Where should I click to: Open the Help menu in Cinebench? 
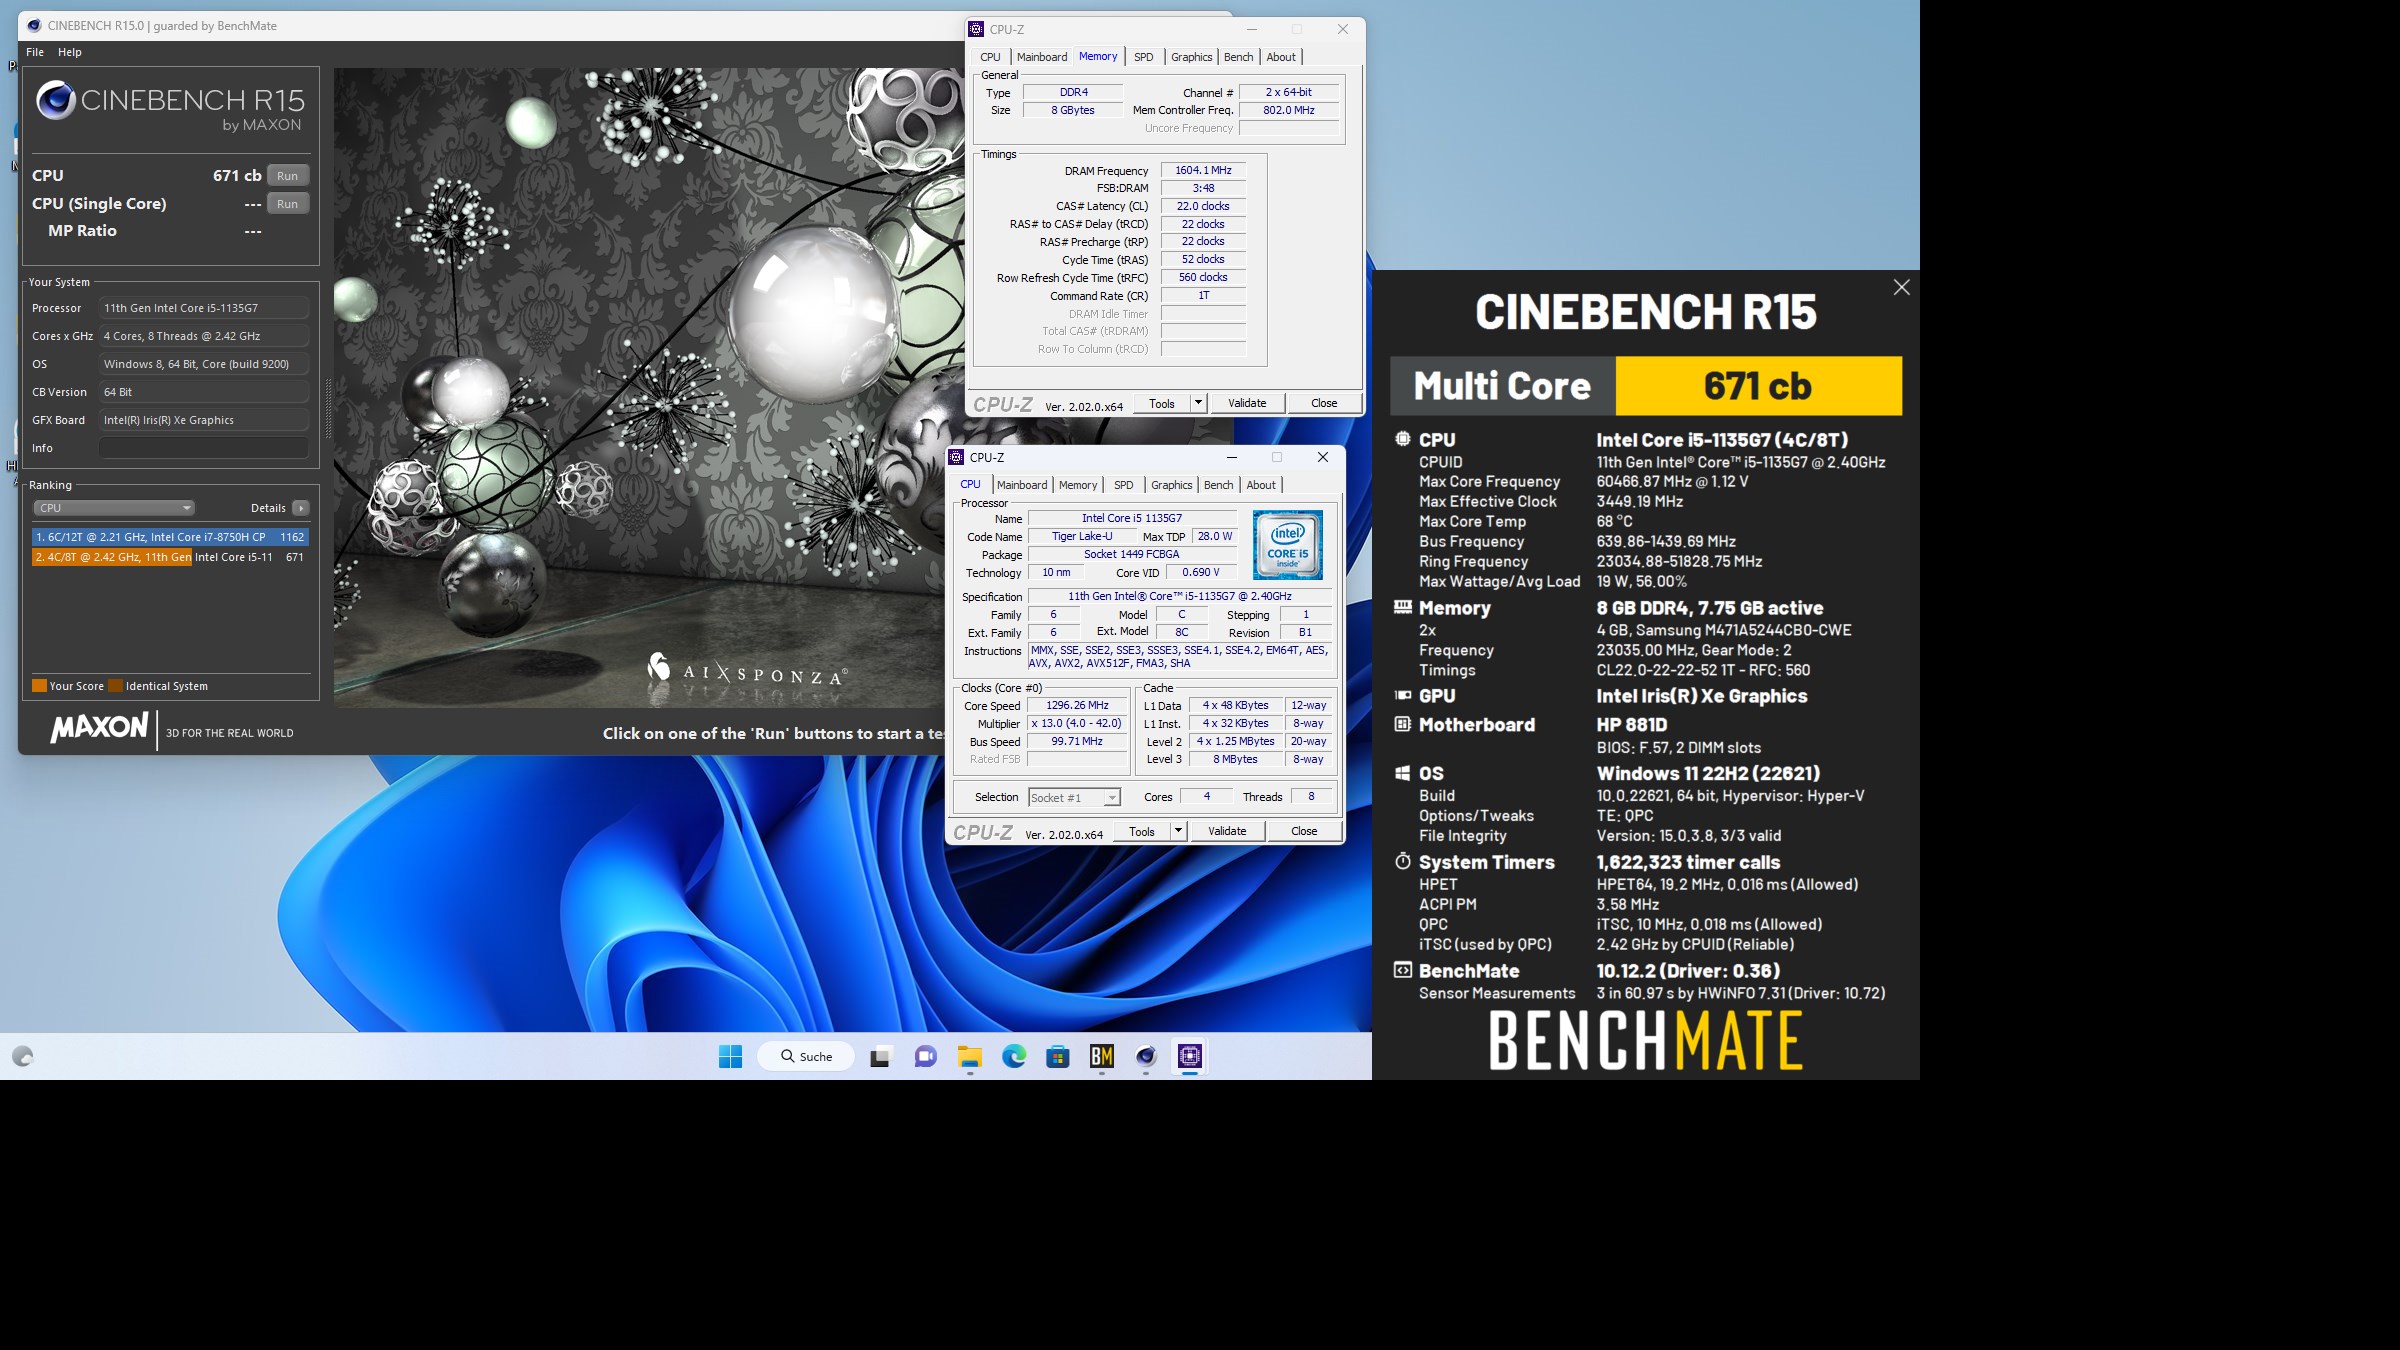point(70,52)
